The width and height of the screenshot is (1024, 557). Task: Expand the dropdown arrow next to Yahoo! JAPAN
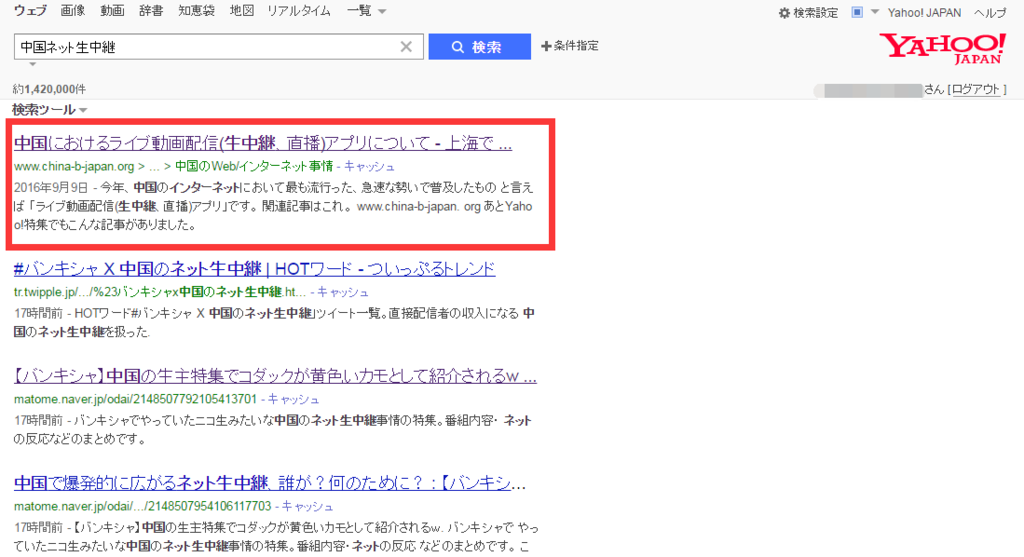point(875,12)
